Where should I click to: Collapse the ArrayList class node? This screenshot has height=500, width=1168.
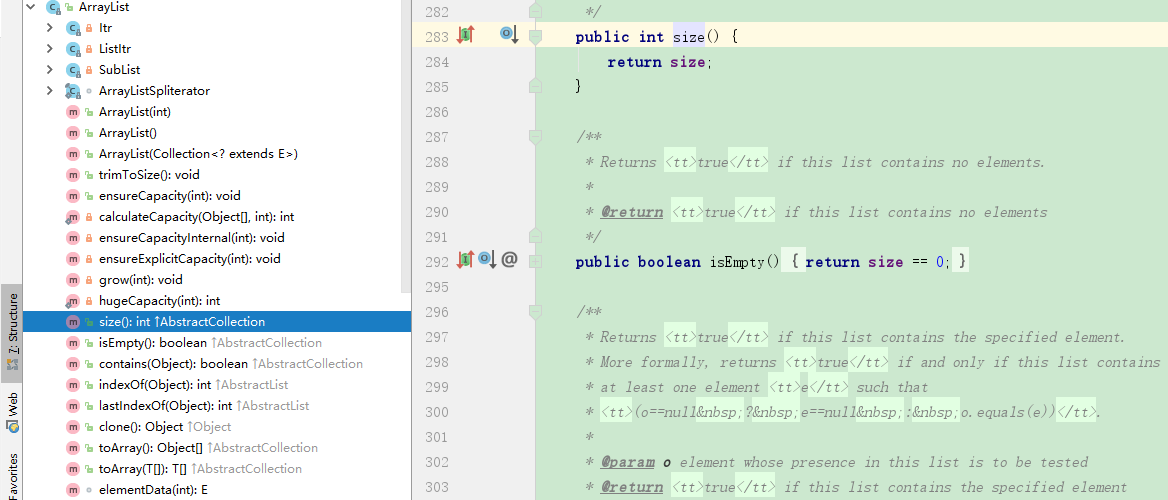[30, 7]
